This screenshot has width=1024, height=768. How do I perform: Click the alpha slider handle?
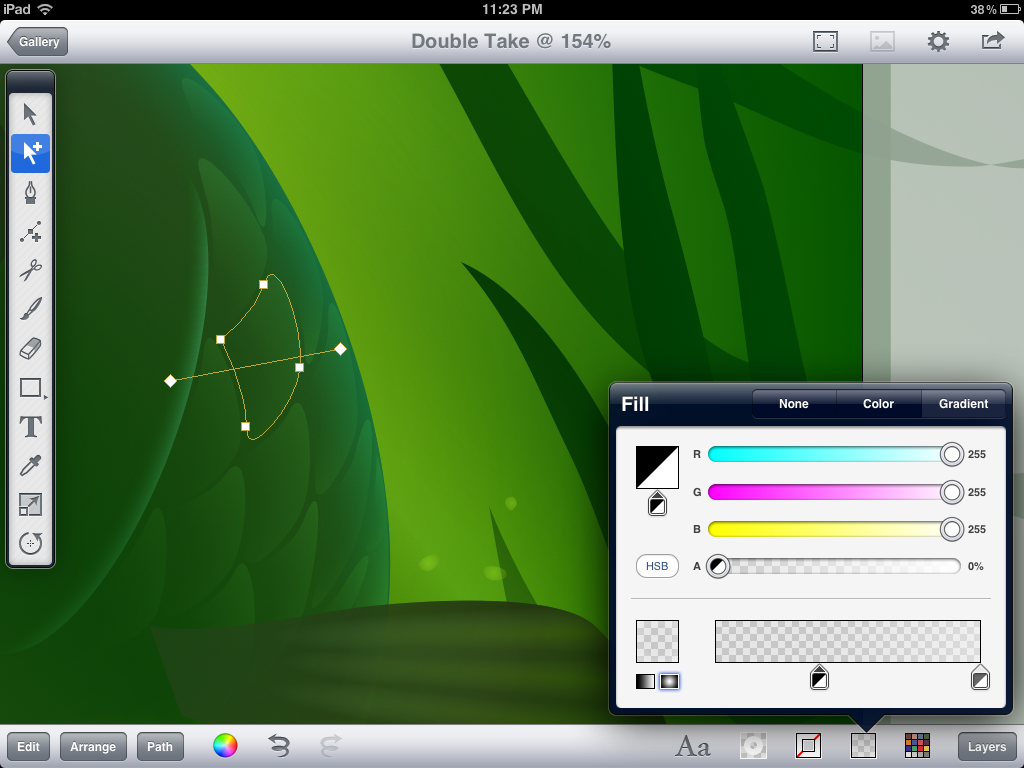(718, 566)
